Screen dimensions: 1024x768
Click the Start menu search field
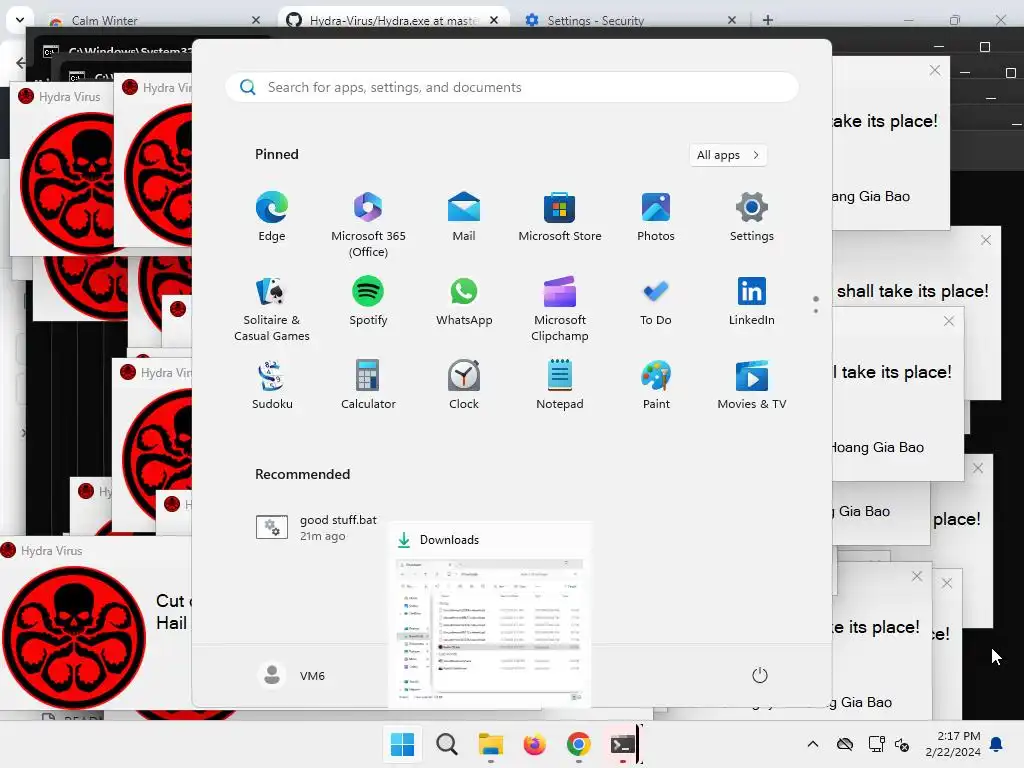click(512, 88)
